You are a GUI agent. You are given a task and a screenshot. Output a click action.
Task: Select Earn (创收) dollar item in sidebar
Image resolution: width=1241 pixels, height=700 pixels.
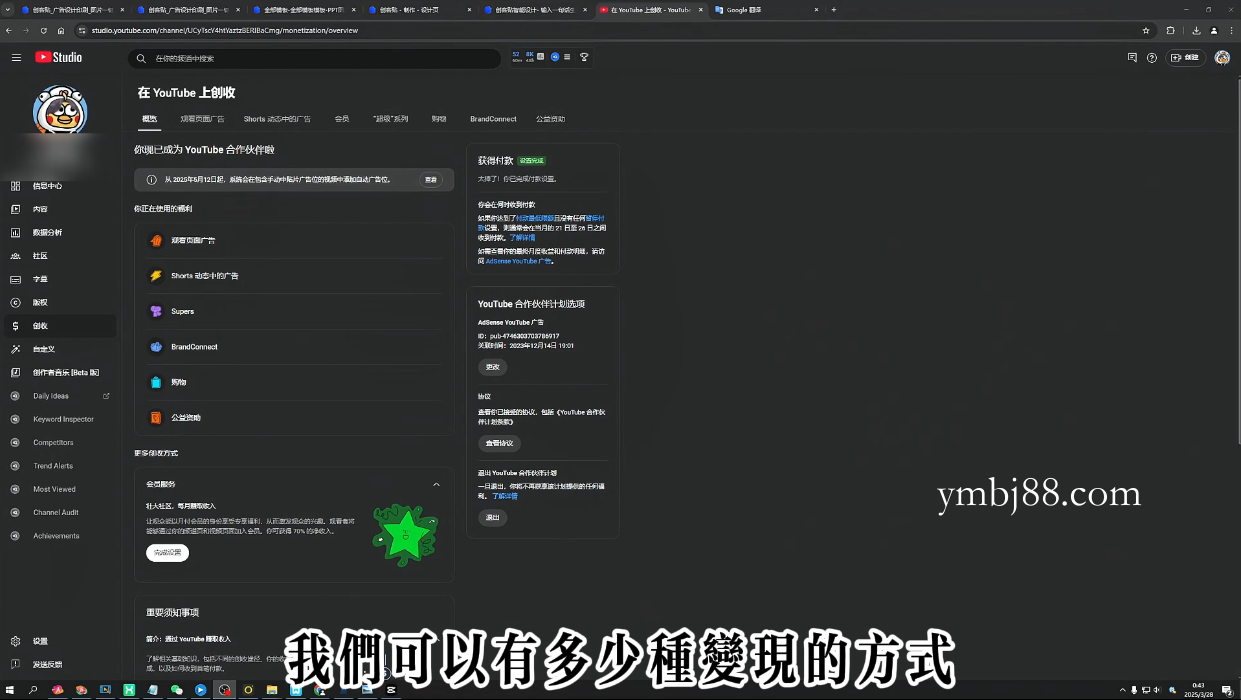[x=58, y=326]
